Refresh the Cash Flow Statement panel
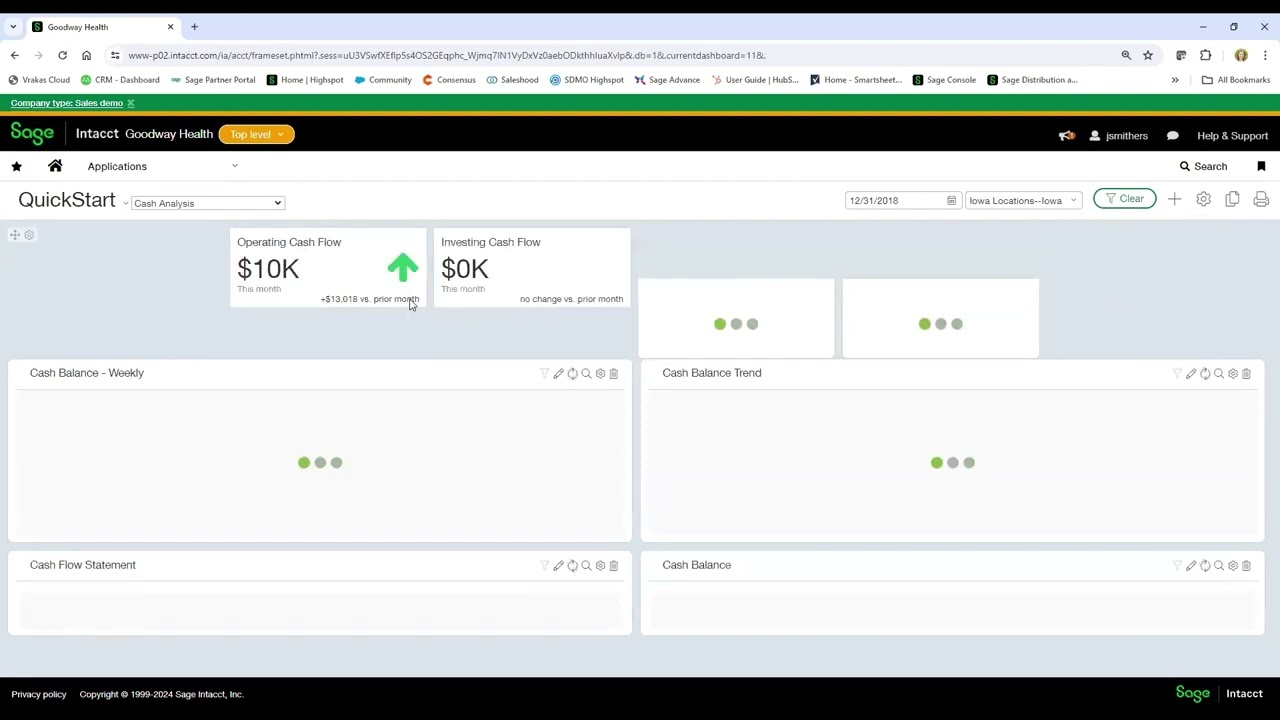Screen dimensions: 1280x720 (573, 565)
